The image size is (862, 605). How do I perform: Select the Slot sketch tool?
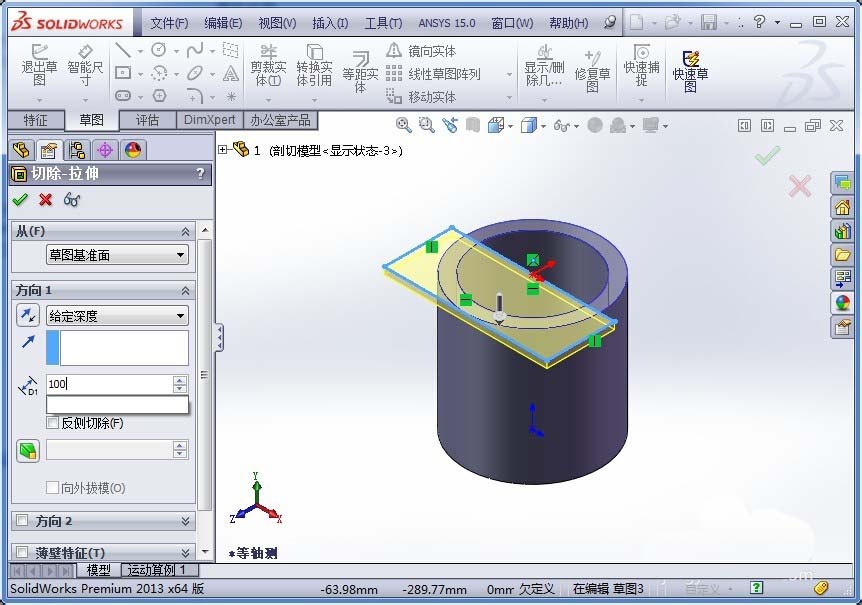[123, 96]
